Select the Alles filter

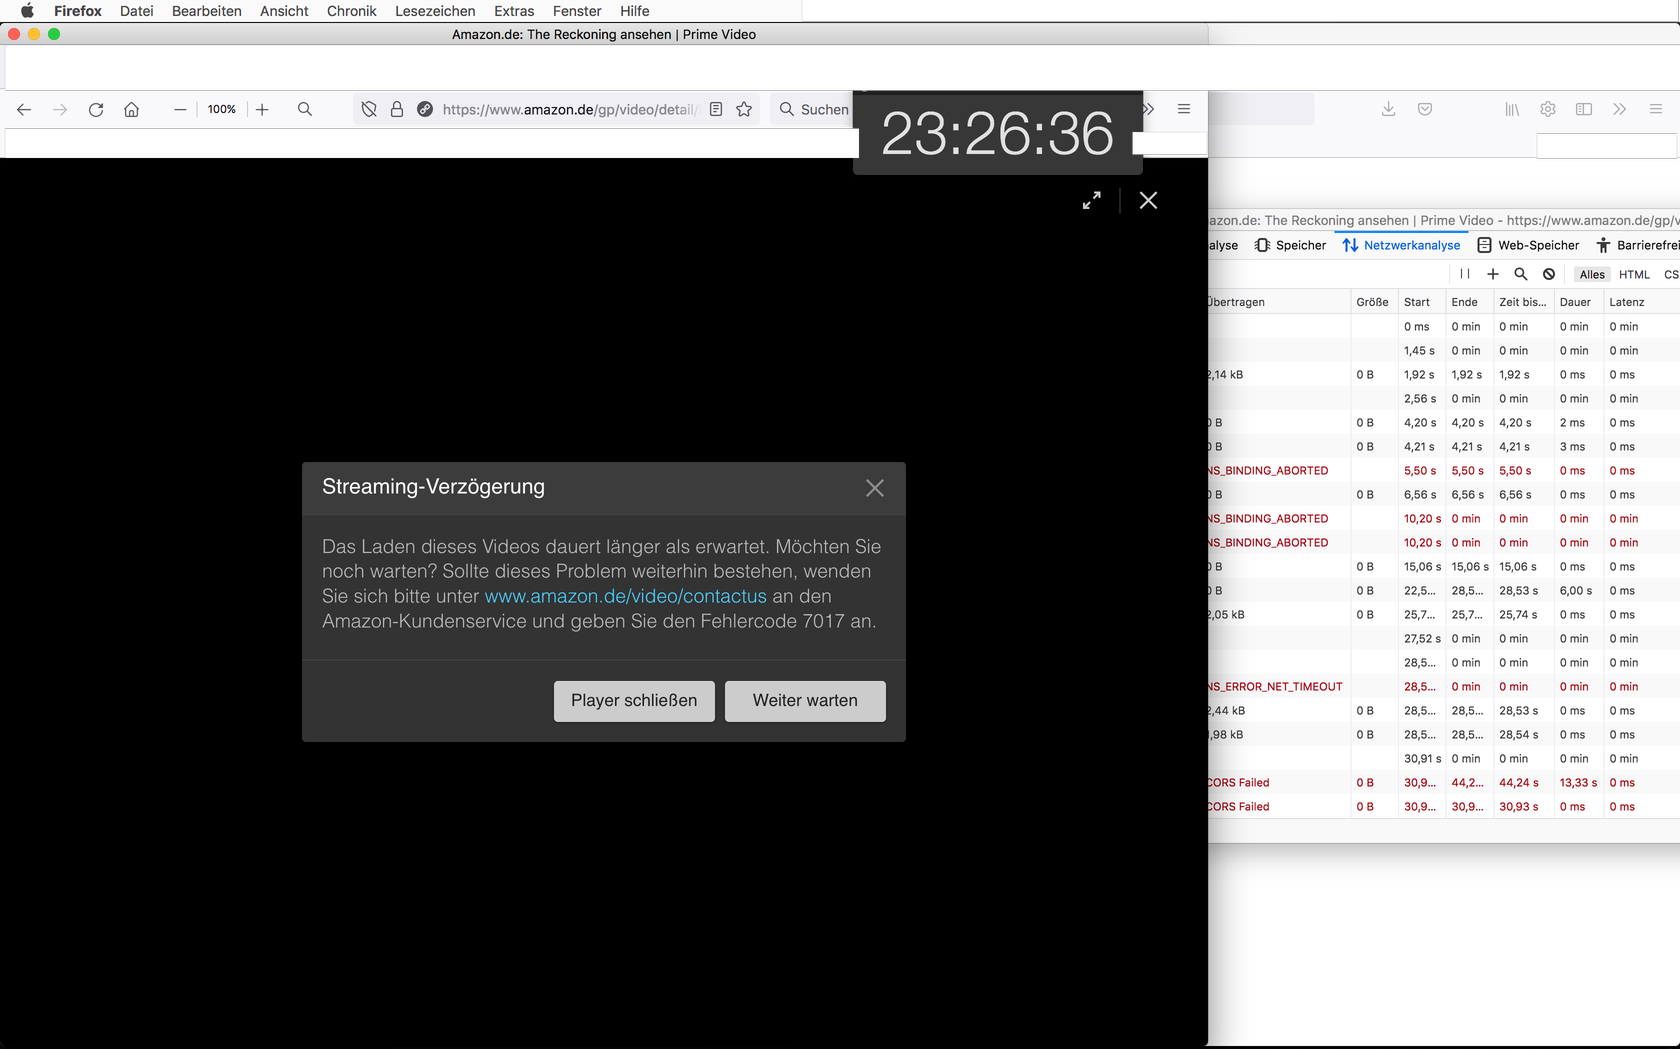coord(1592,275)
